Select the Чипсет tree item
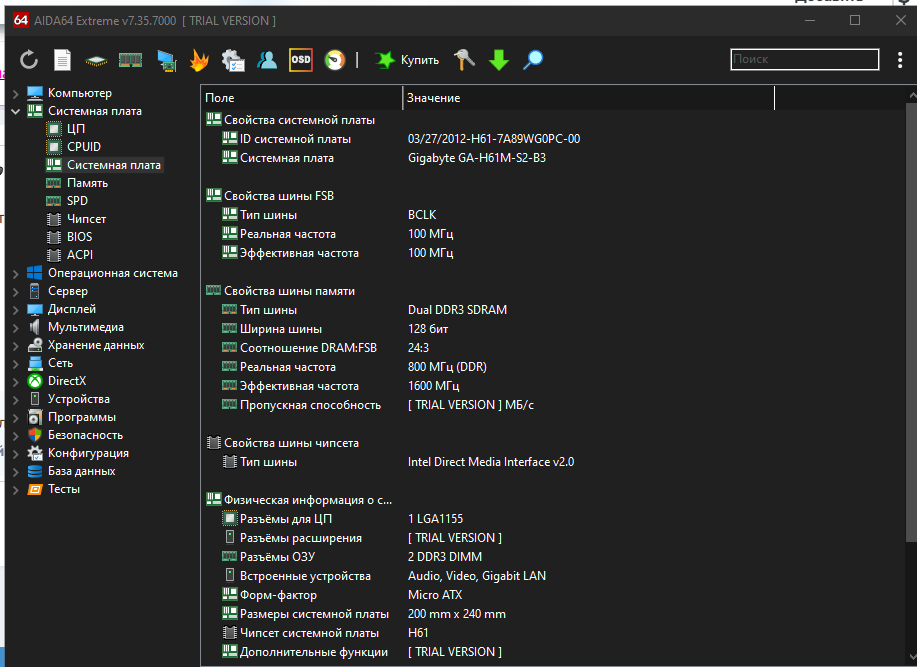 86,219
